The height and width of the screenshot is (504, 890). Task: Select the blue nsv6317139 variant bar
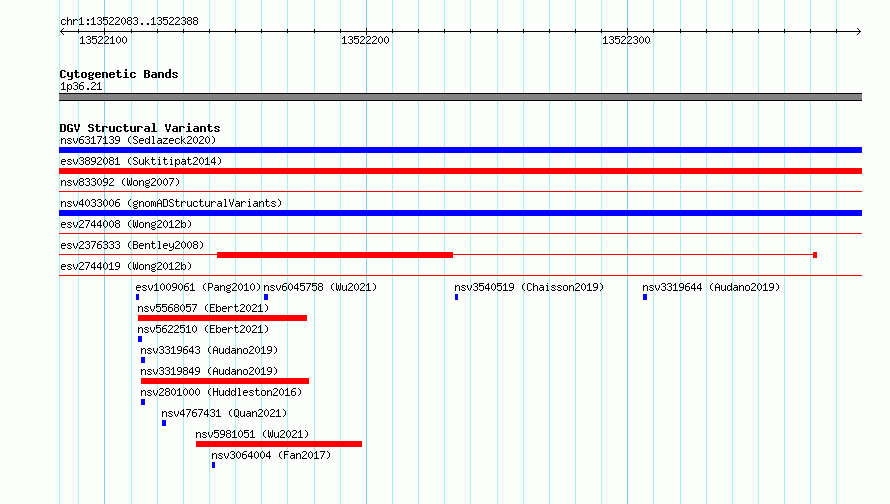460,150
